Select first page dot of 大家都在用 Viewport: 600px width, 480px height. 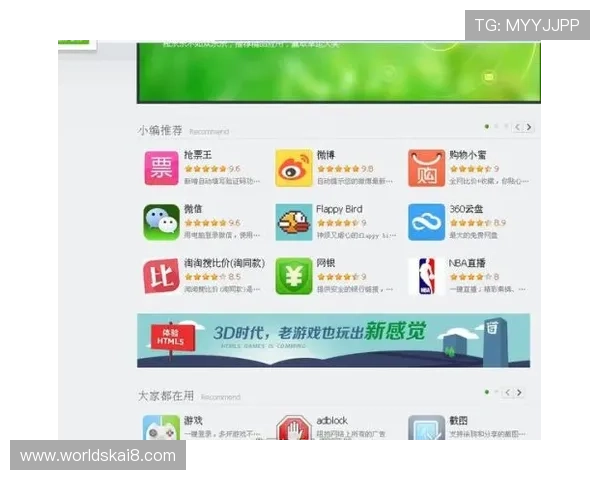tap(487, 392)
